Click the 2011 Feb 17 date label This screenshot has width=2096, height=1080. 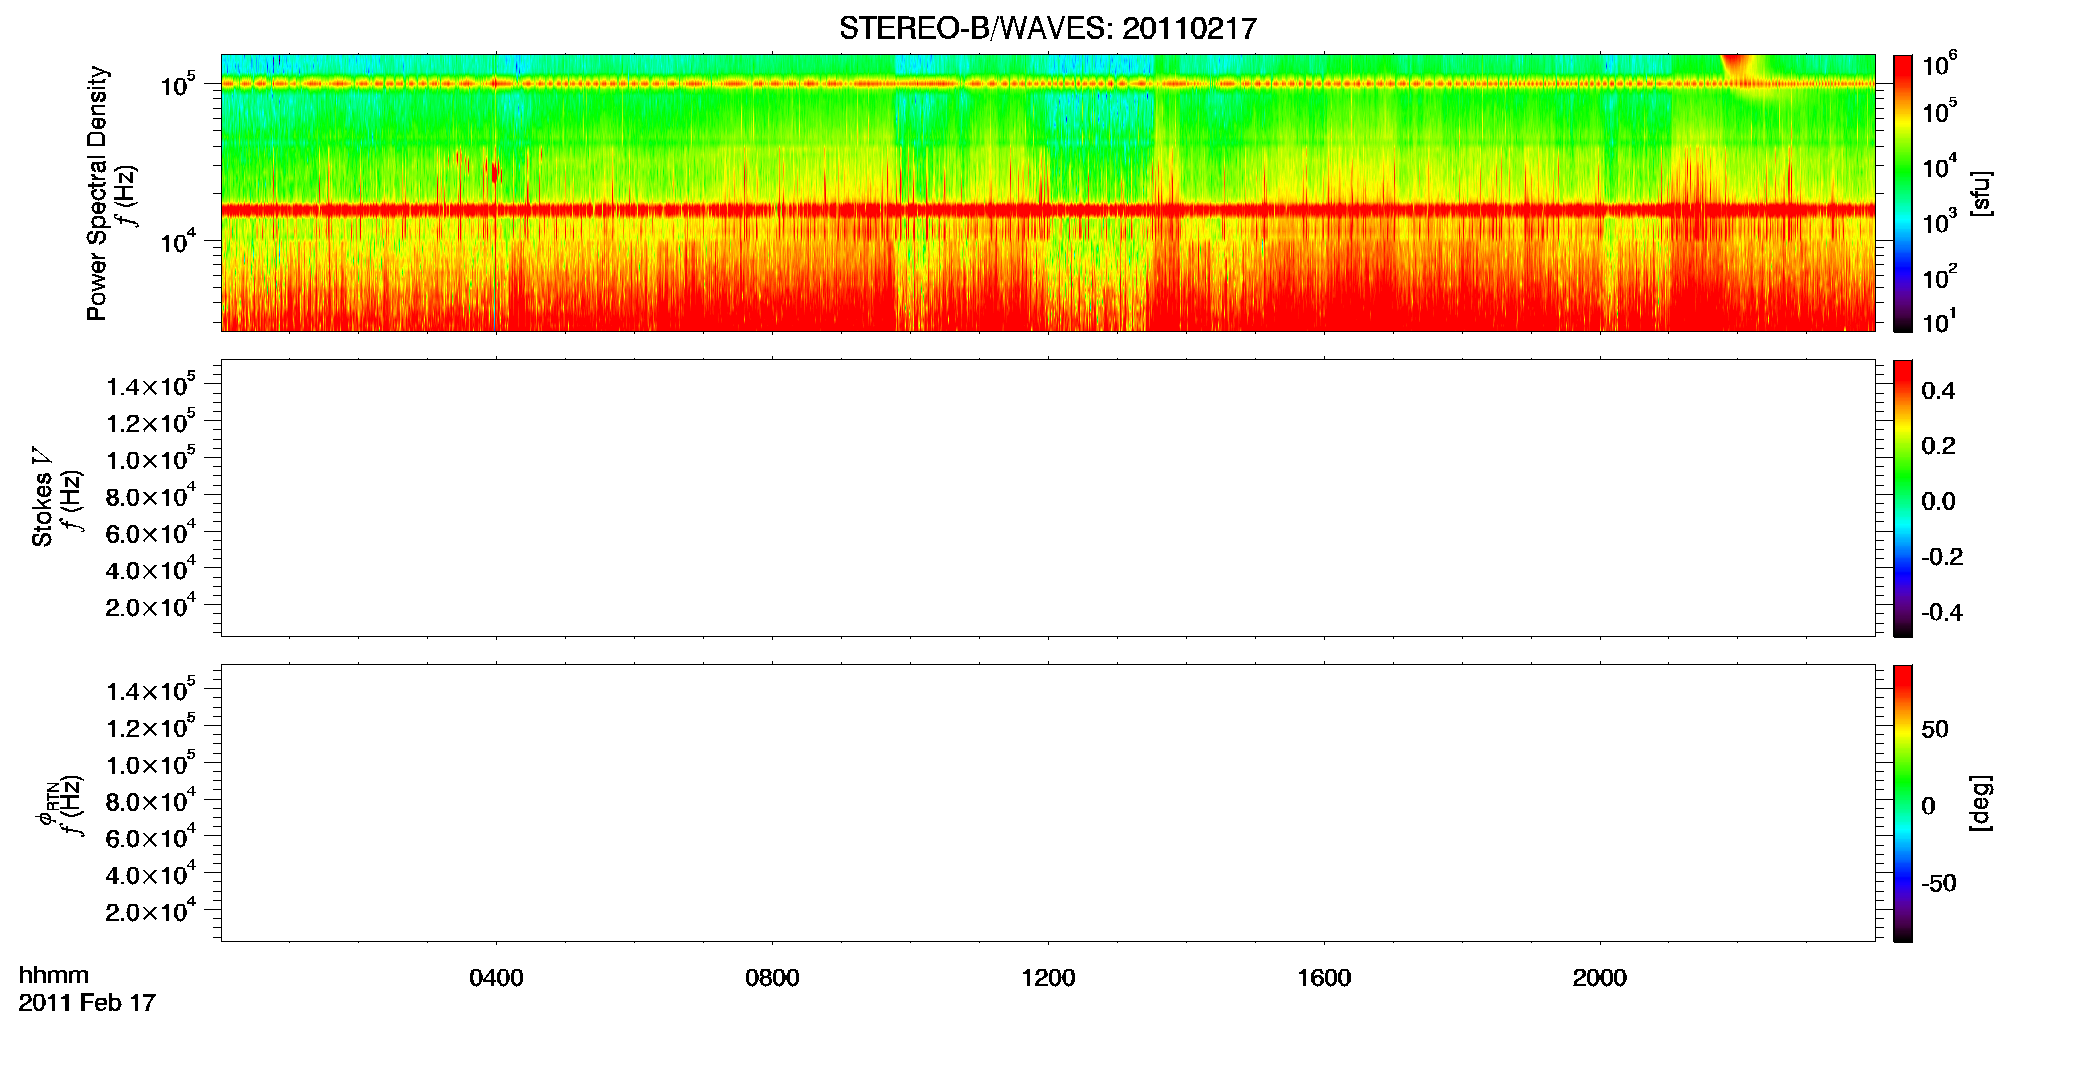[87, 1003]
